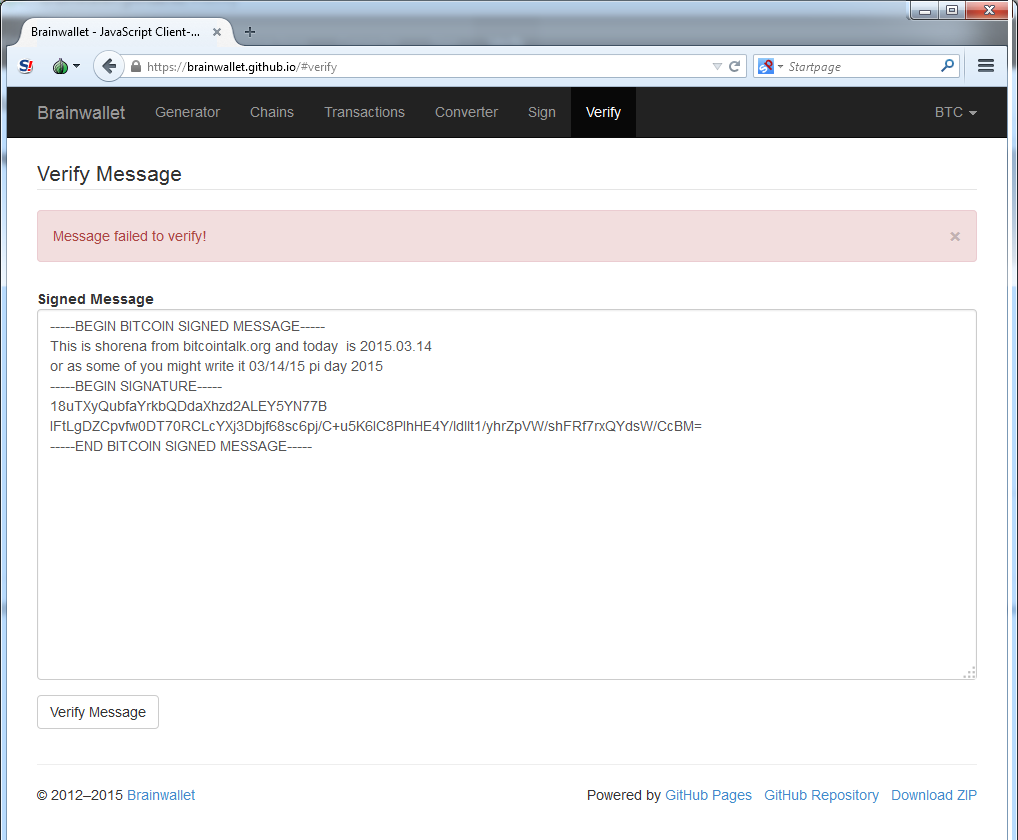Switch to the Sign tab
1018x840 pixels.
point(541,112)
